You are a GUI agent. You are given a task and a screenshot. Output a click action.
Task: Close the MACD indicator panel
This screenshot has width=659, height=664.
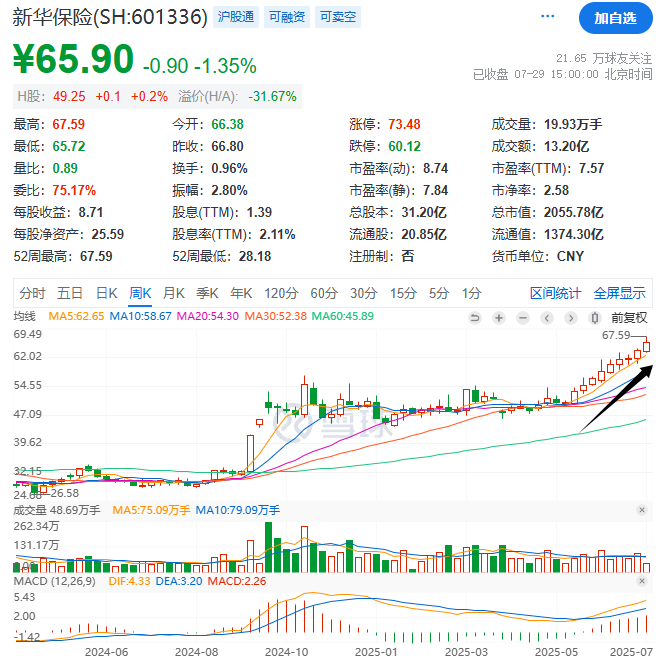pos(642,581)
